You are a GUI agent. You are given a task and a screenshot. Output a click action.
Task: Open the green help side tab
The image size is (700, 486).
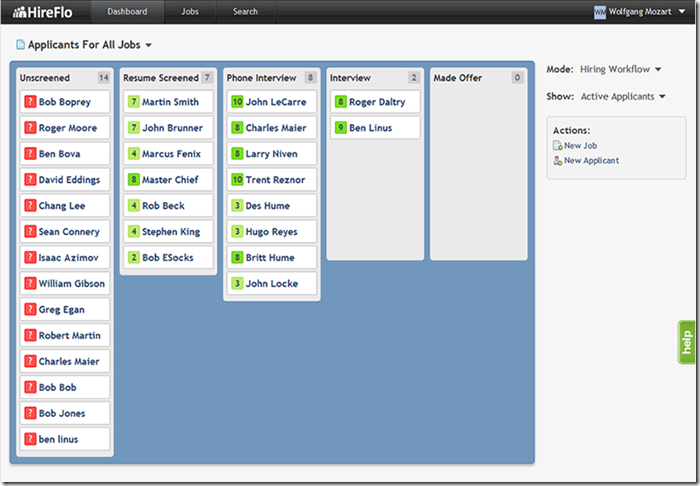pyautogui.click(x=687, y=342)
